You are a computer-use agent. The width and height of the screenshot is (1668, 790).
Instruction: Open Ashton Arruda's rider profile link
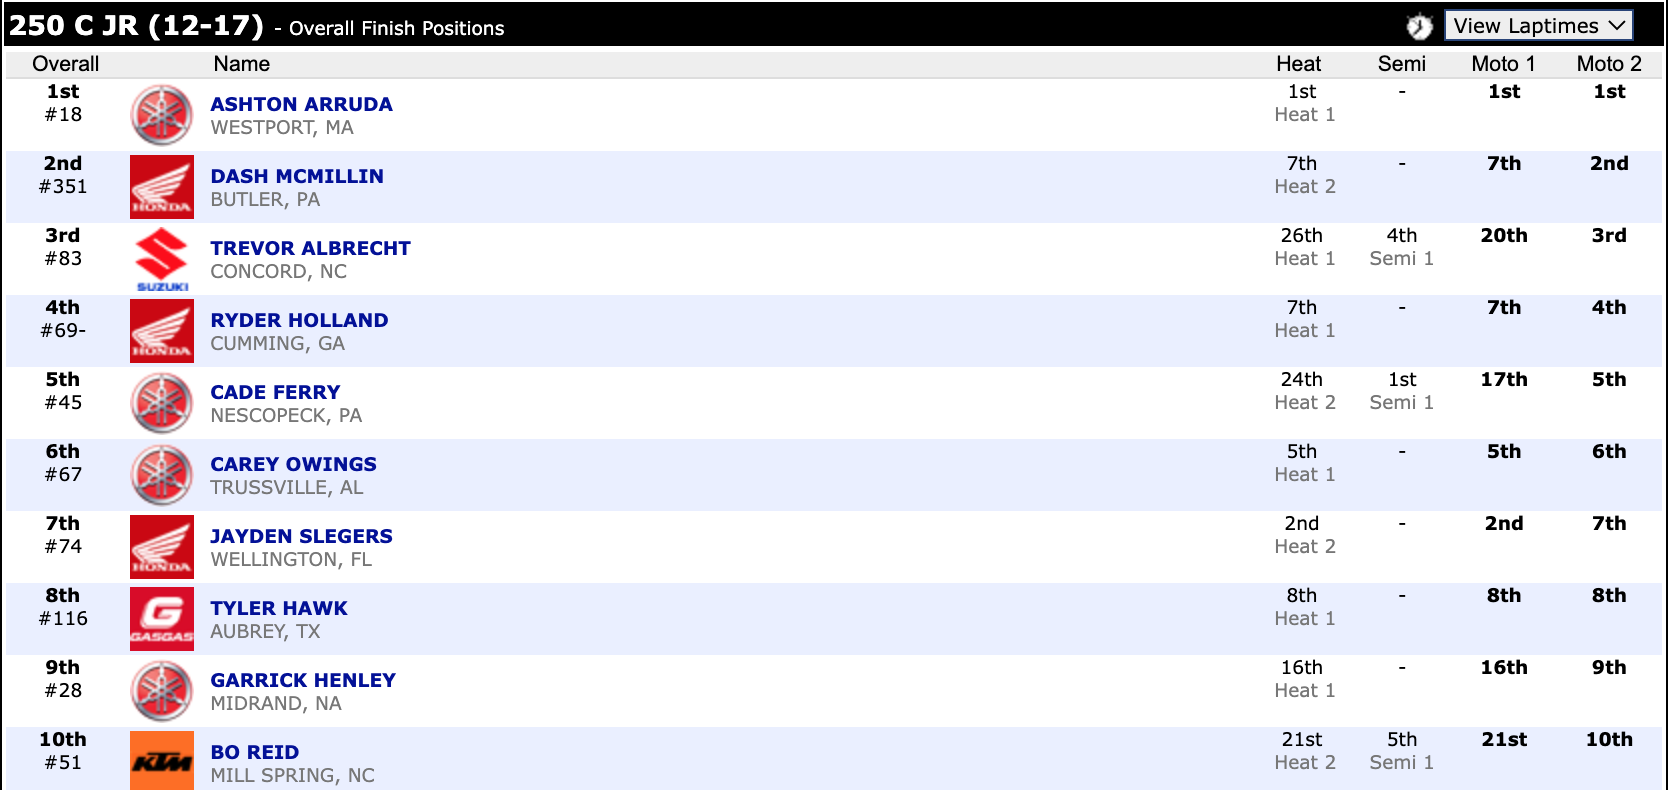click(301, 104)
